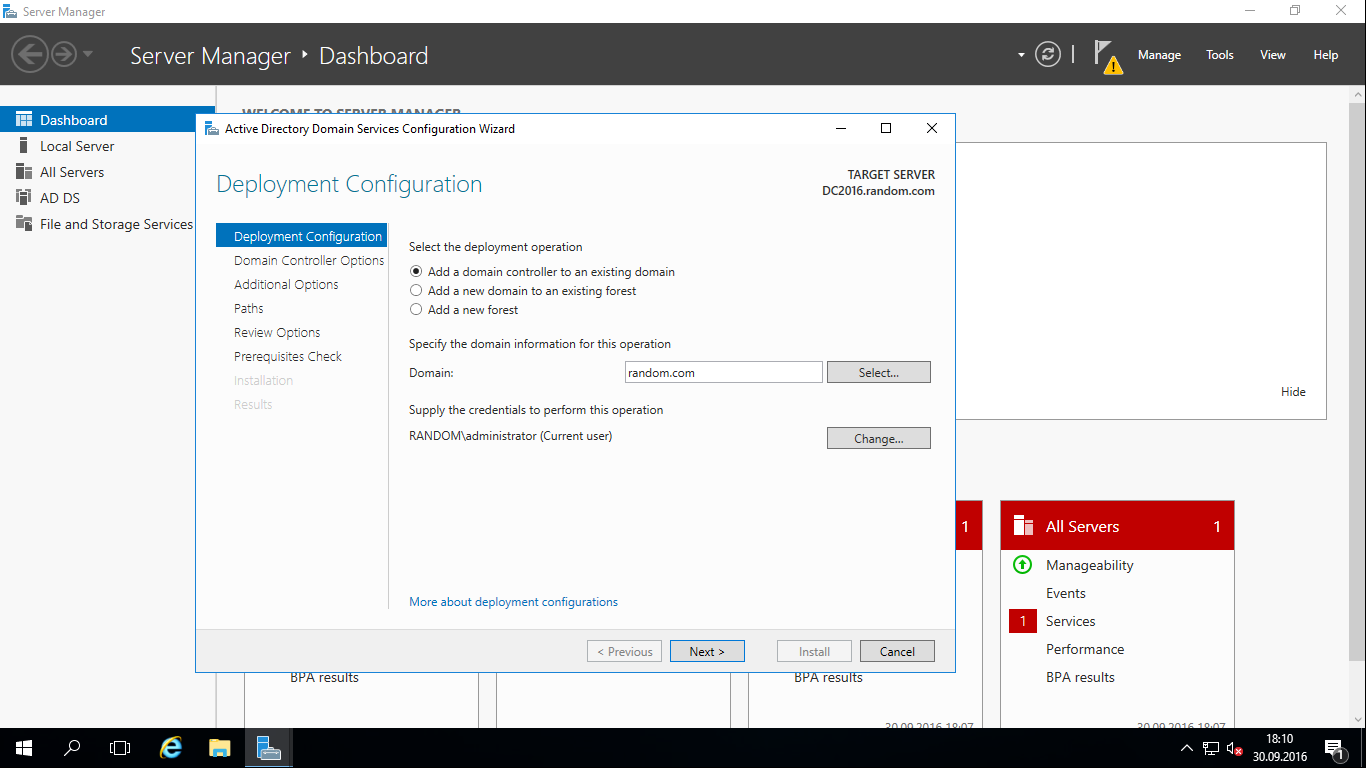Select Add a new domain to existing forest
This screenshot has width=1366, height=768.
point(523,291)
